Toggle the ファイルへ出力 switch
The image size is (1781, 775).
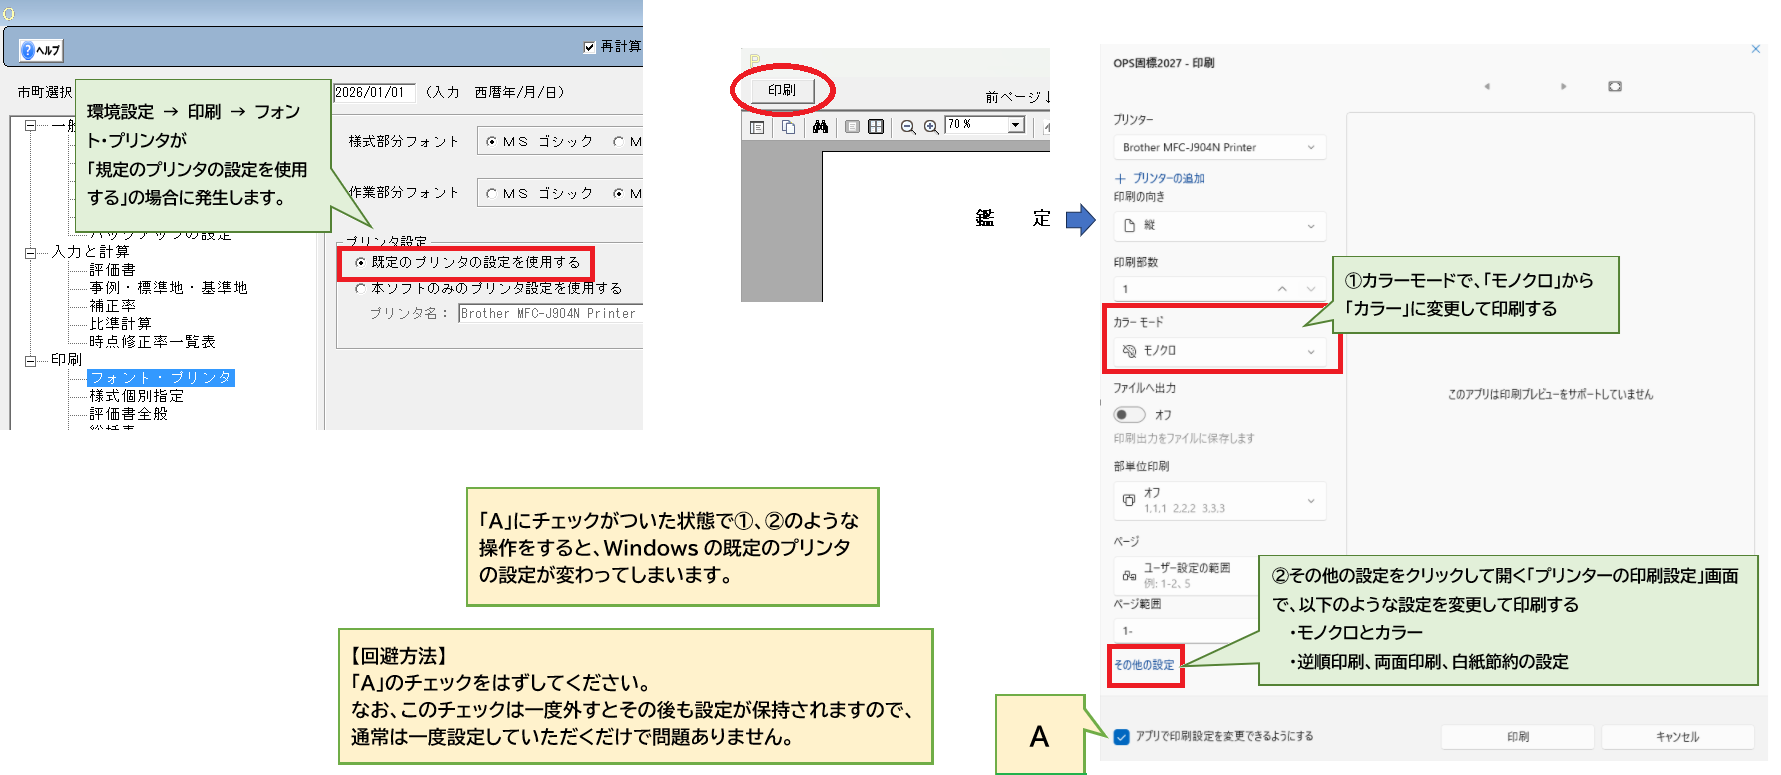point(1129,414)
